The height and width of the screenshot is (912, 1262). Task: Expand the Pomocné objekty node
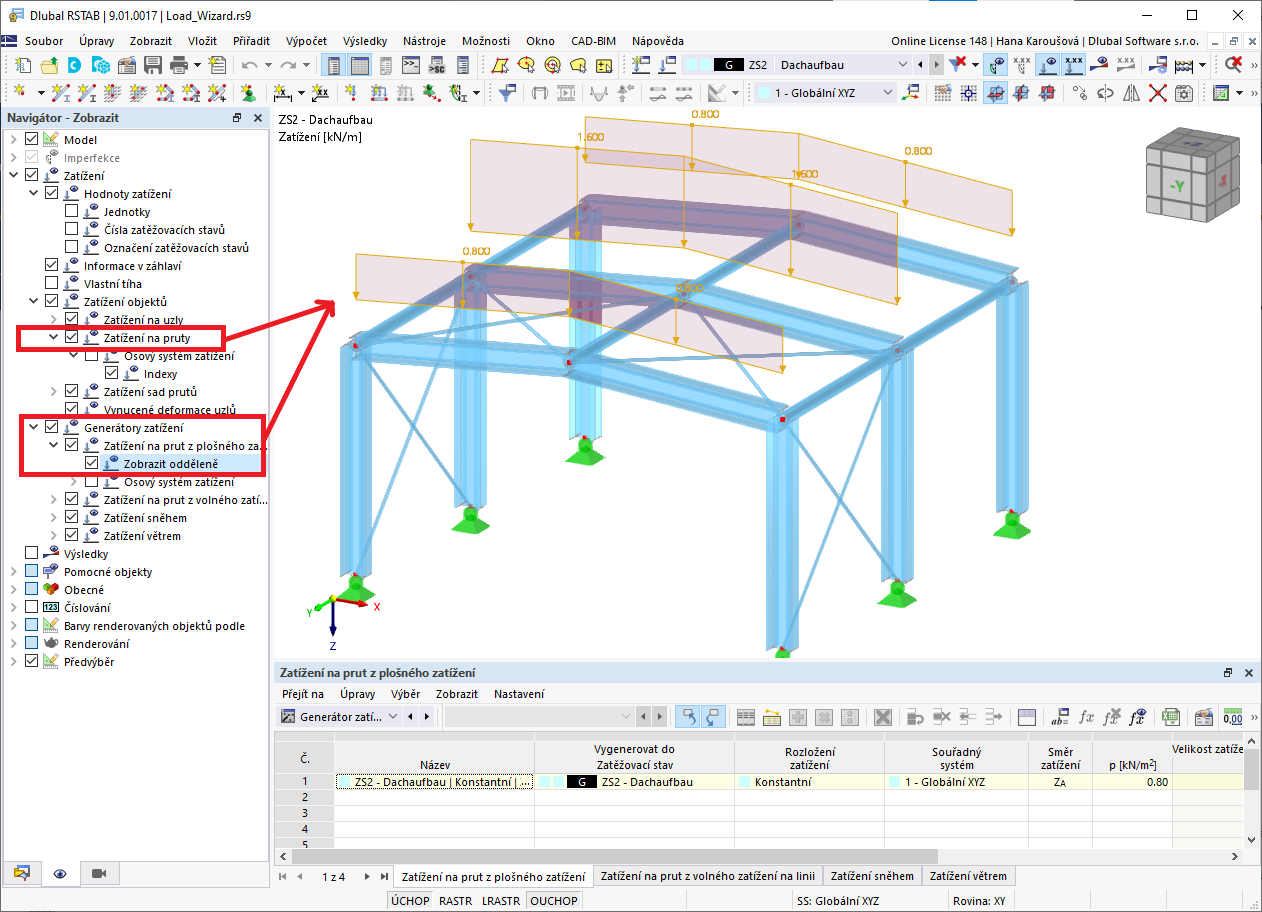(14, 572)
